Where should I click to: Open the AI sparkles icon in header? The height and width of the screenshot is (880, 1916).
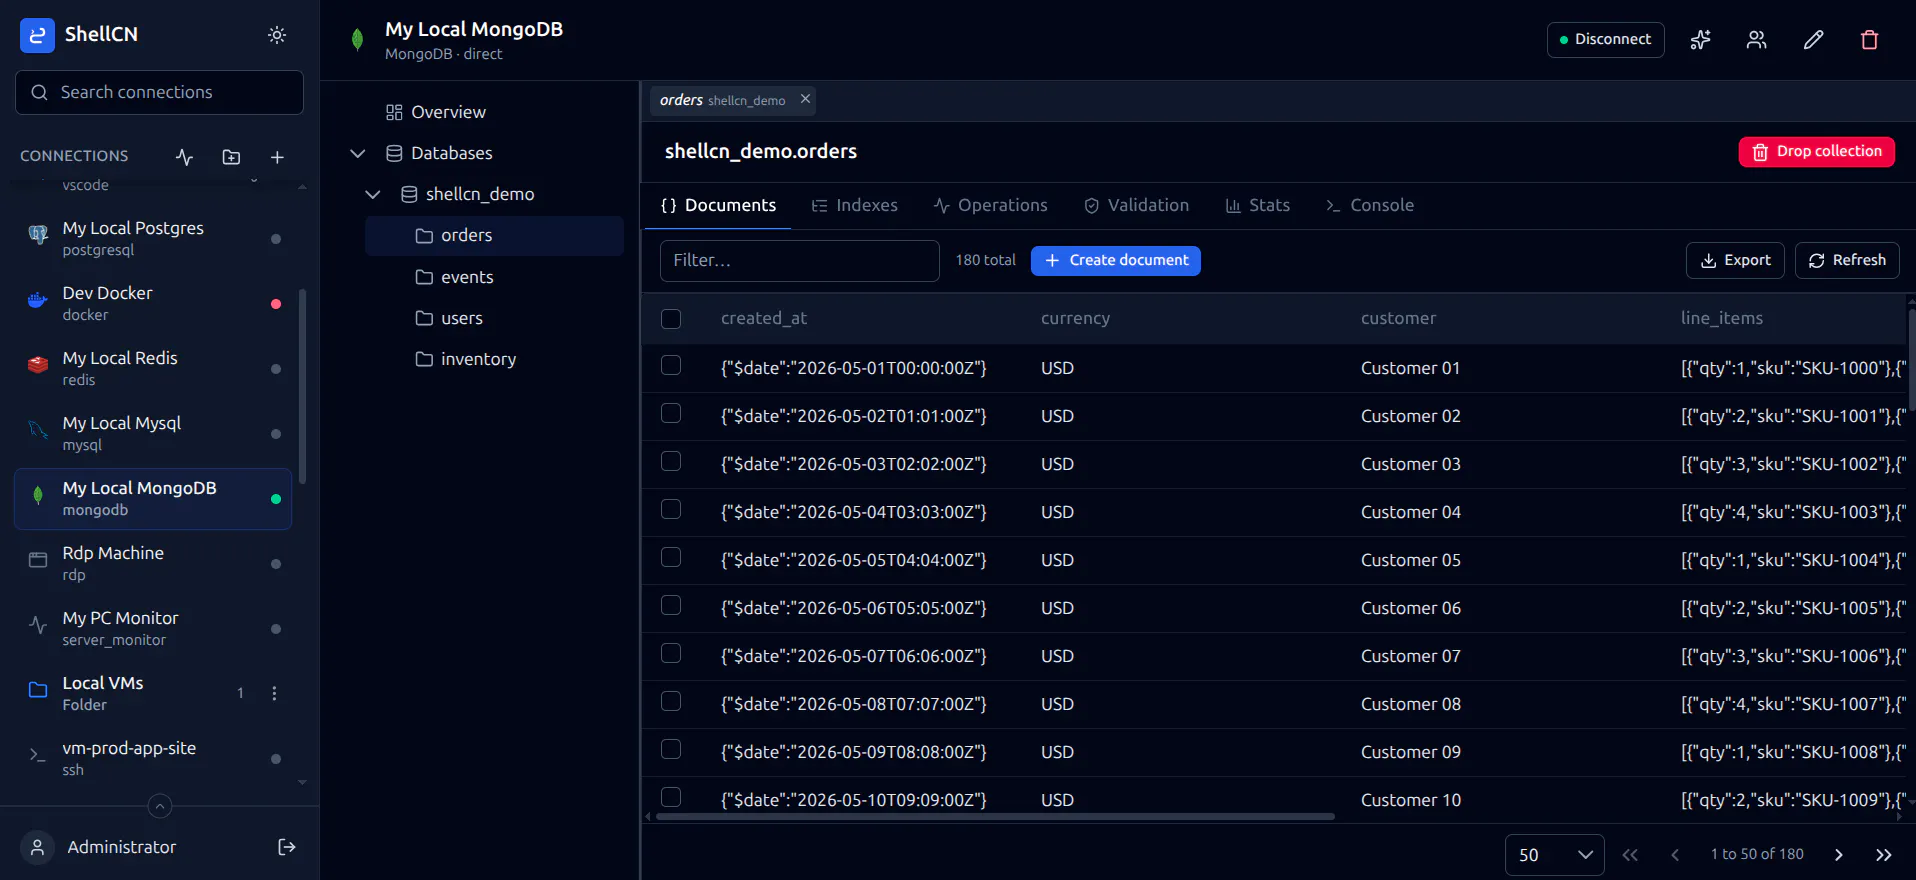coord(1700,40)
